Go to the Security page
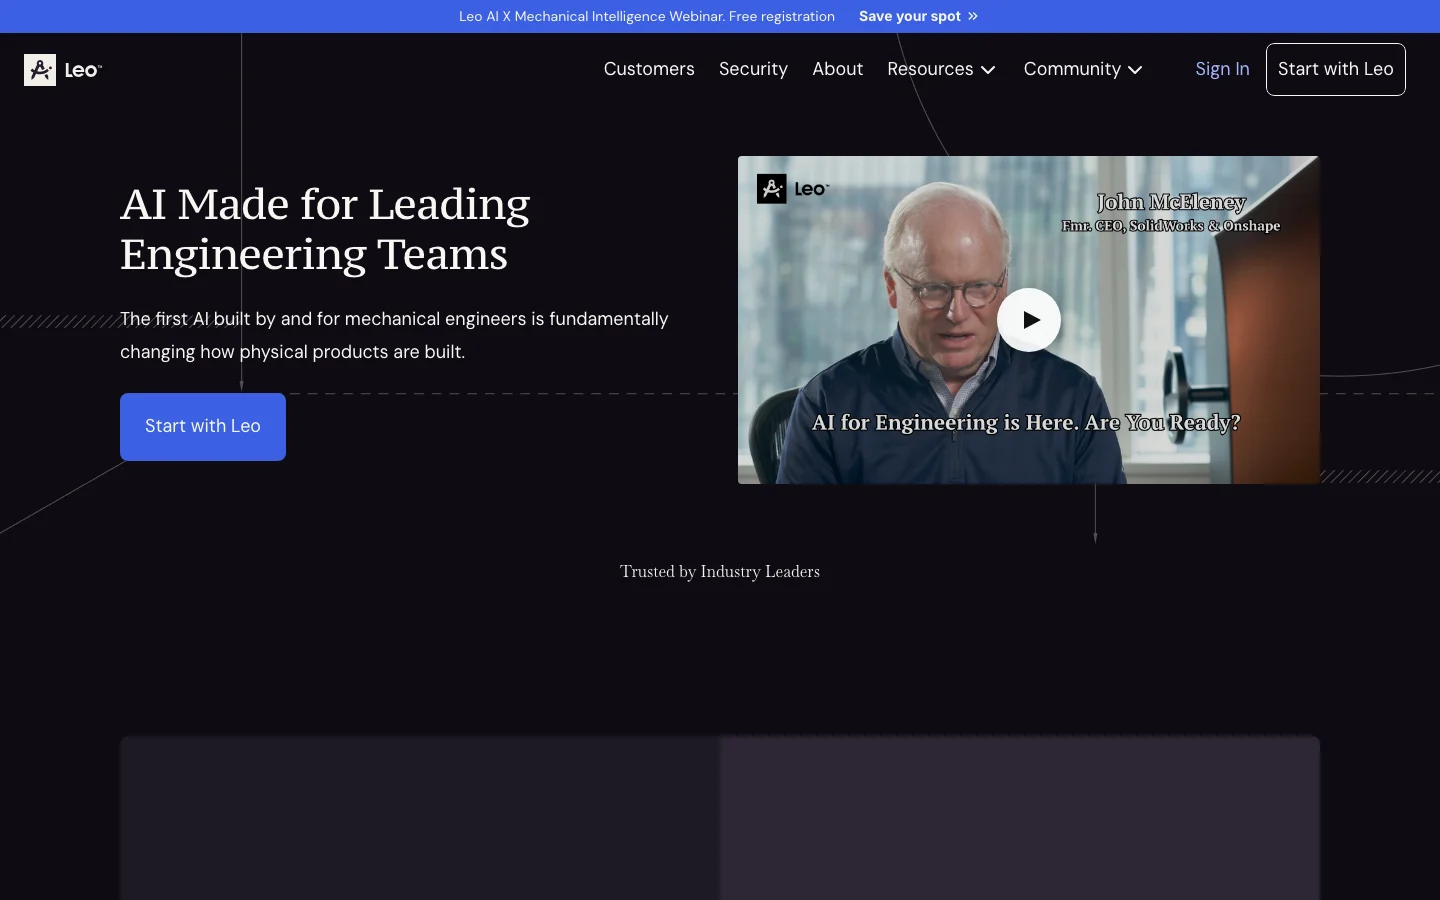The image size is (1440, 900). pos(753,69)
